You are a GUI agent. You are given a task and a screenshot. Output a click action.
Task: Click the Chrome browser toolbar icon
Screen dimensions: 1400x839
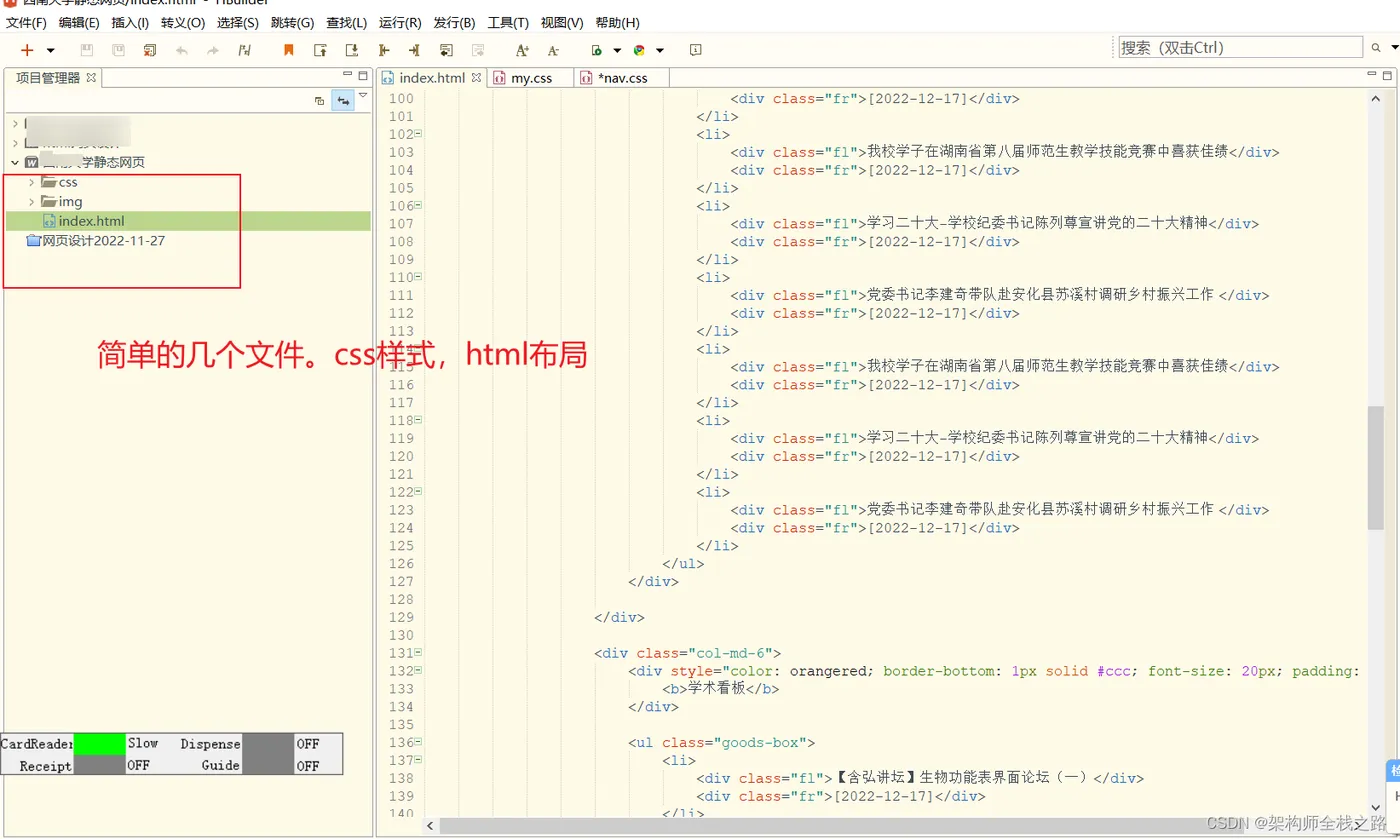[x=640, y=50]
